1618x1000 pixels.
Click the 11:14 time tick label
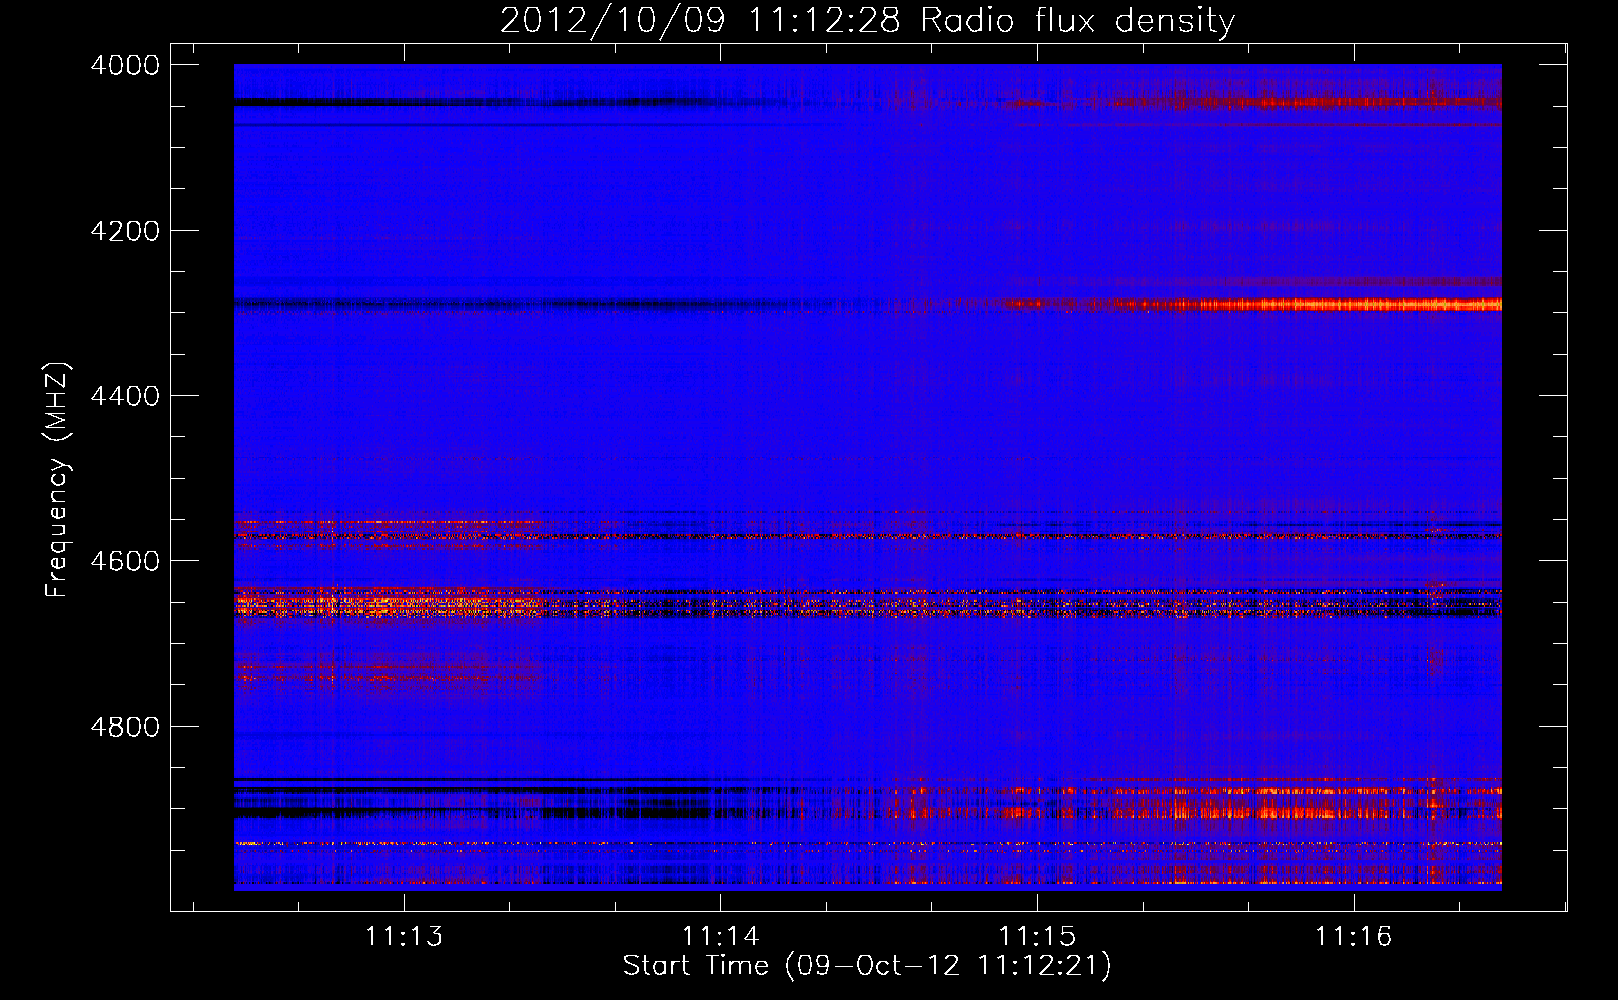721,936
